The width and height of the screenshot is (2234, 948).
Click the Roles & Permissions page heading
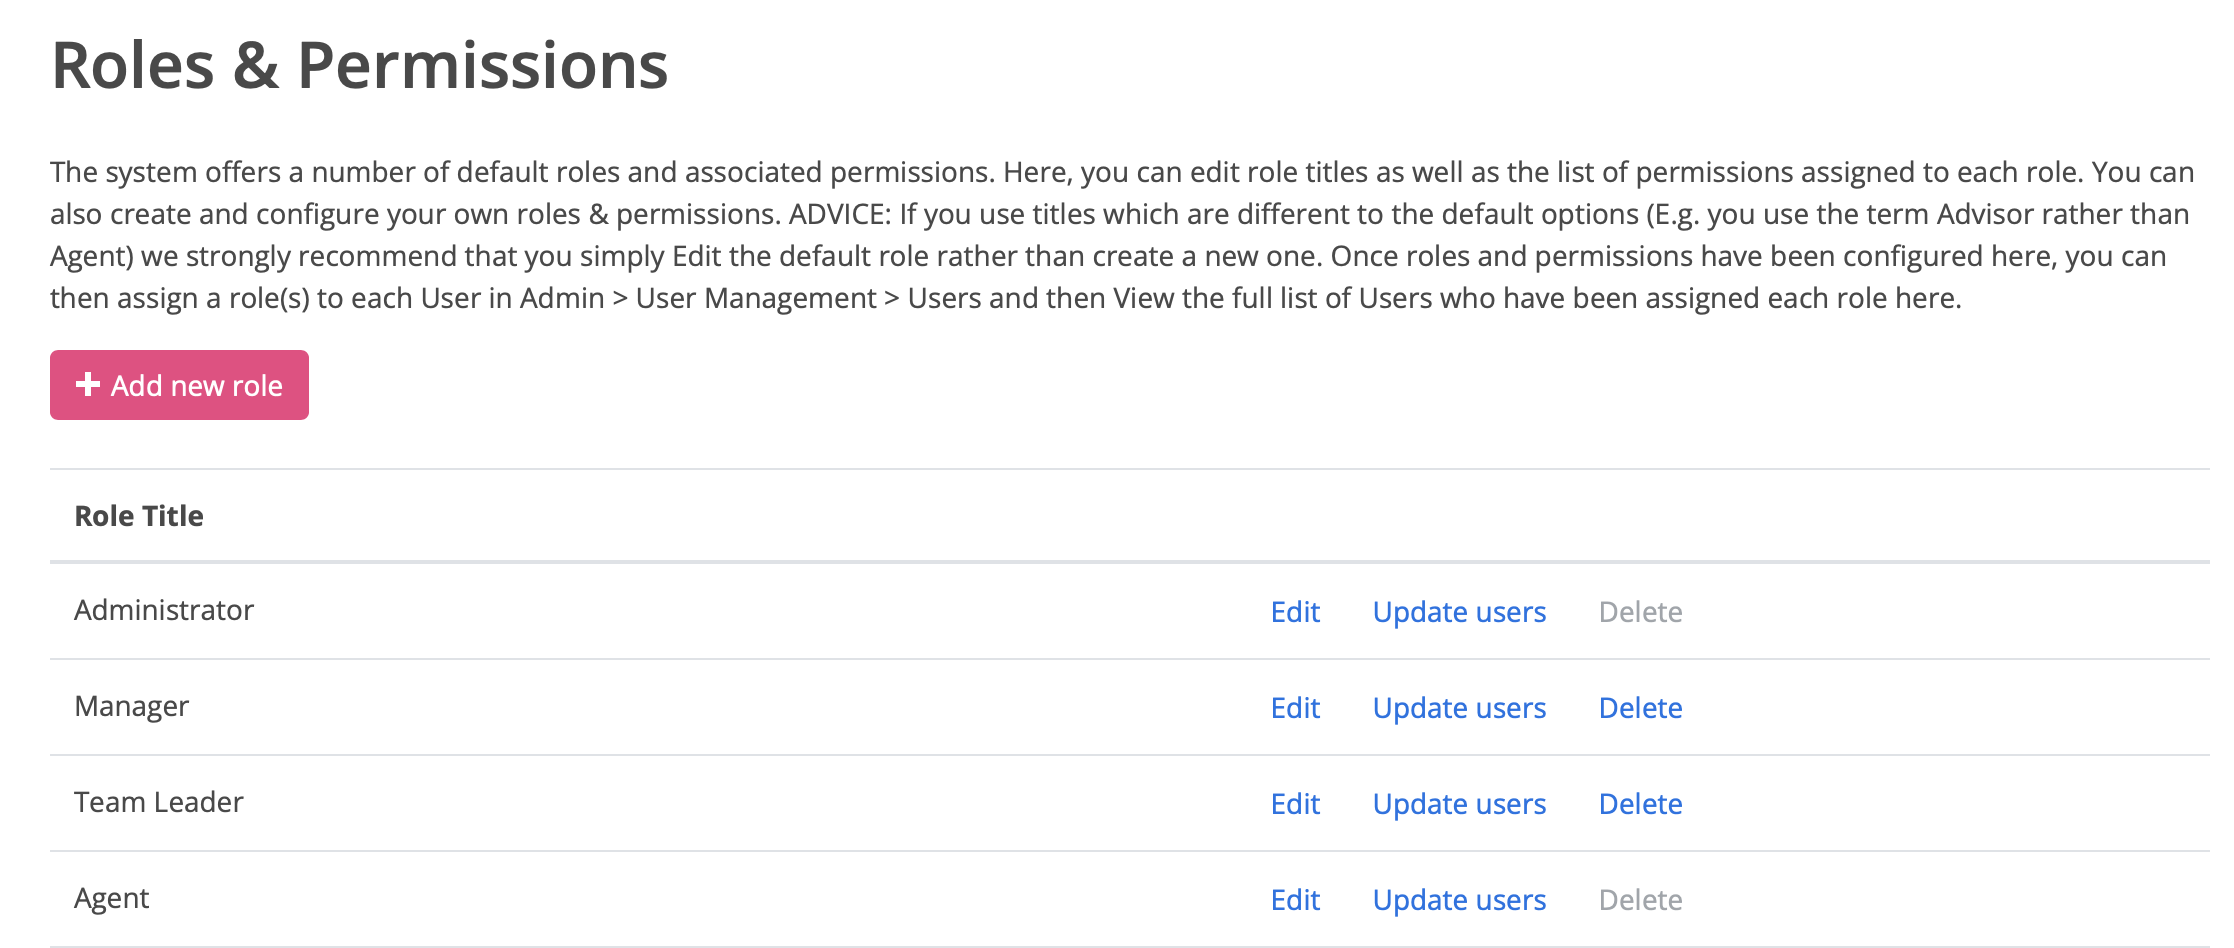click(360, 66)
